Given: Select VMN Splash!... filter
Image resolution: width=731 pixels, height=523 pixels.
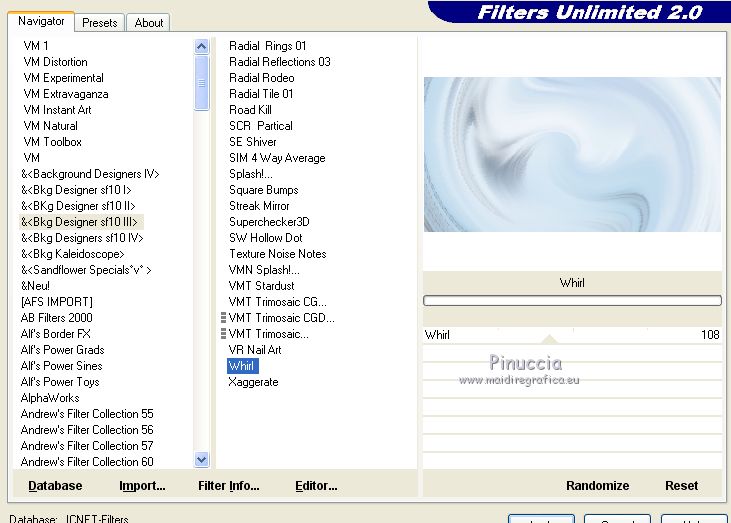Looking at the screenshot, I should click(264, 270).
